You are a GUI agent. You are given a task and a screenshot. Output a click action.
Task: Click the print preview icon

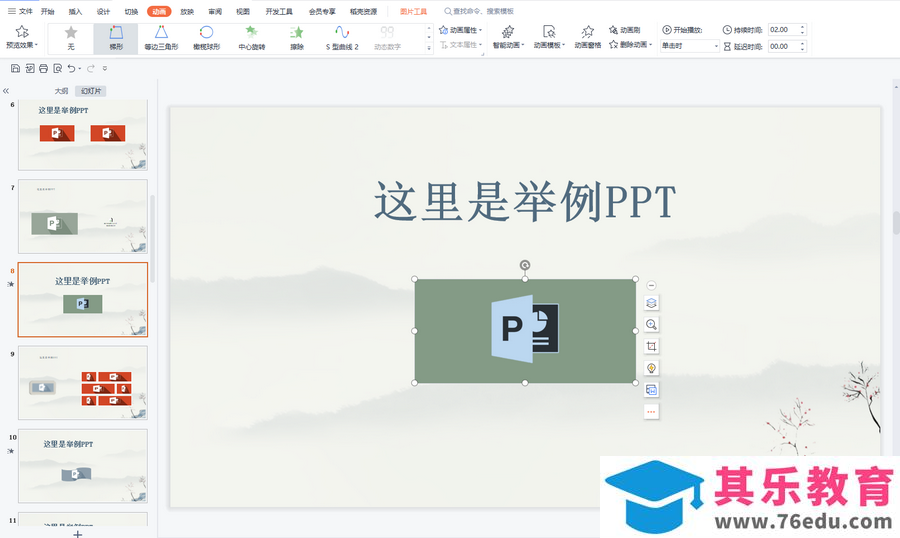(57, 68)
